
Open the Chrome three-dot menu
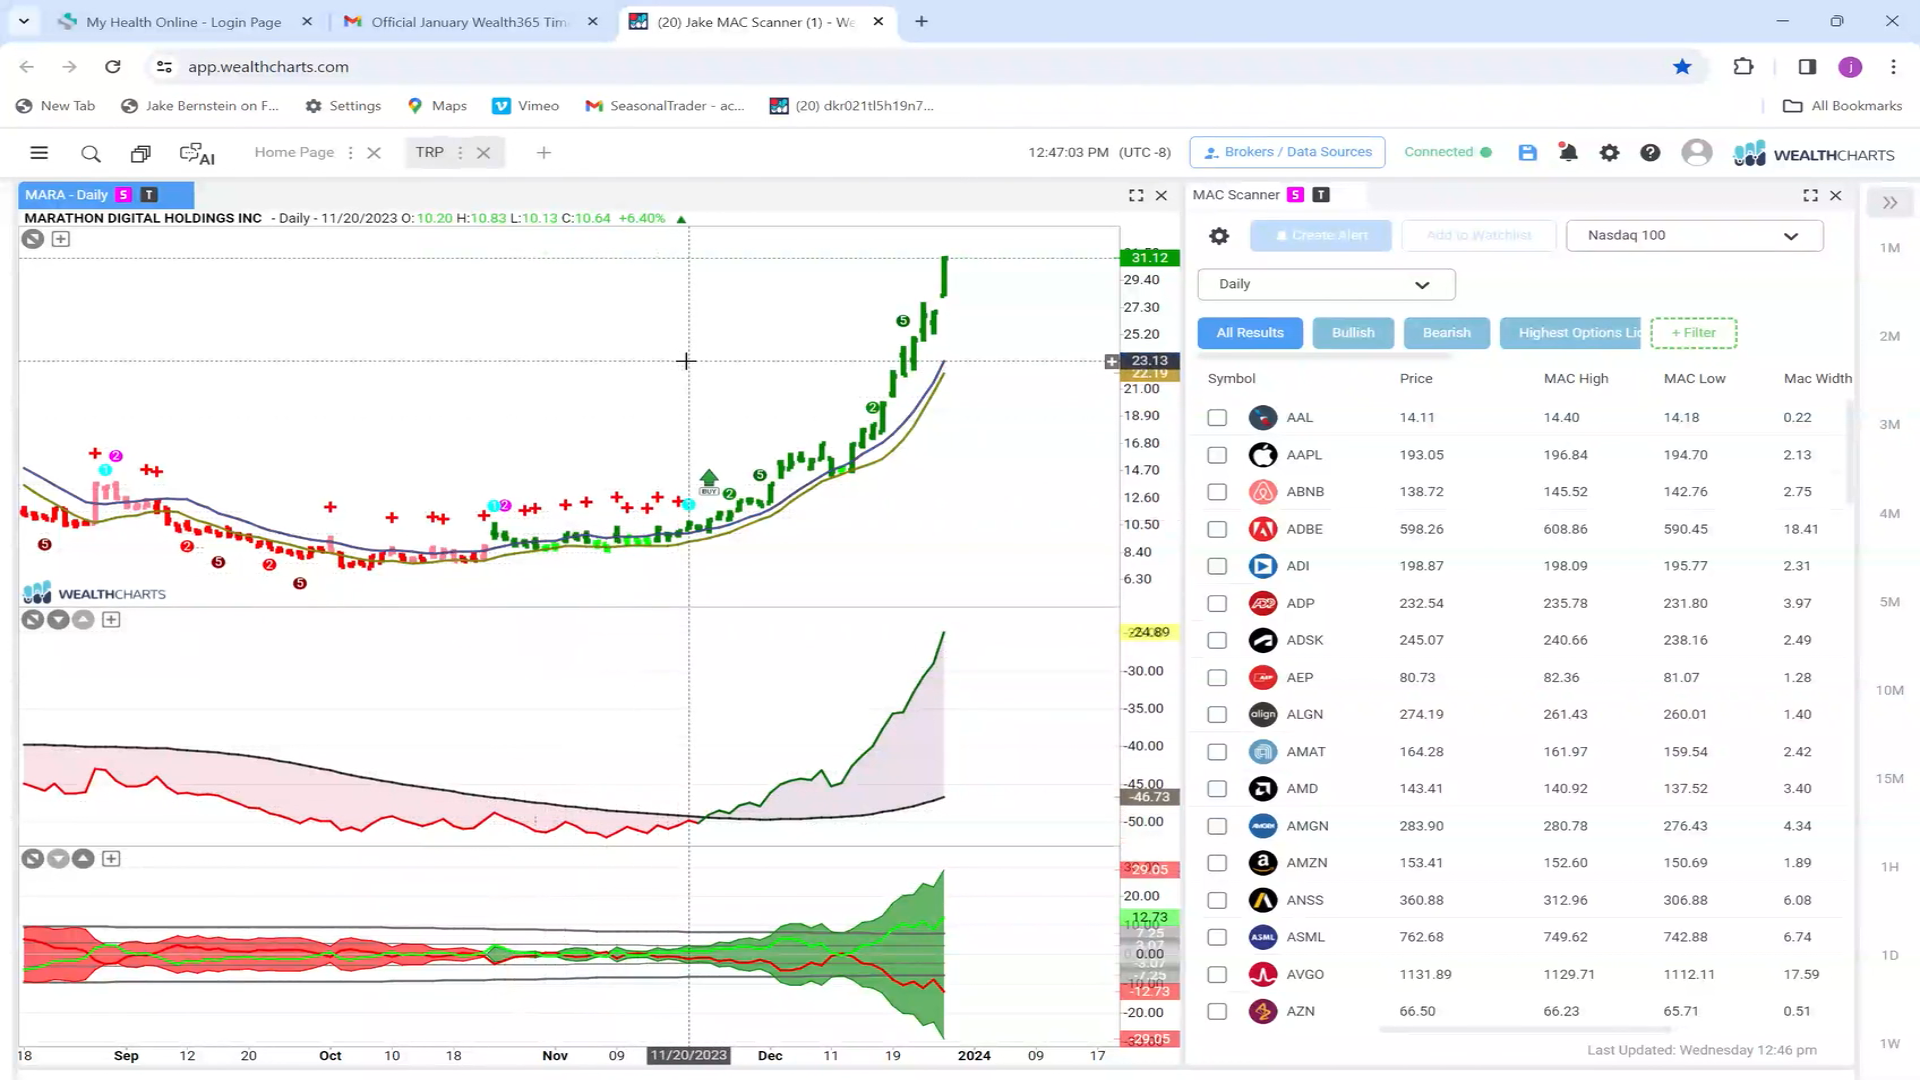(1893, 67)
